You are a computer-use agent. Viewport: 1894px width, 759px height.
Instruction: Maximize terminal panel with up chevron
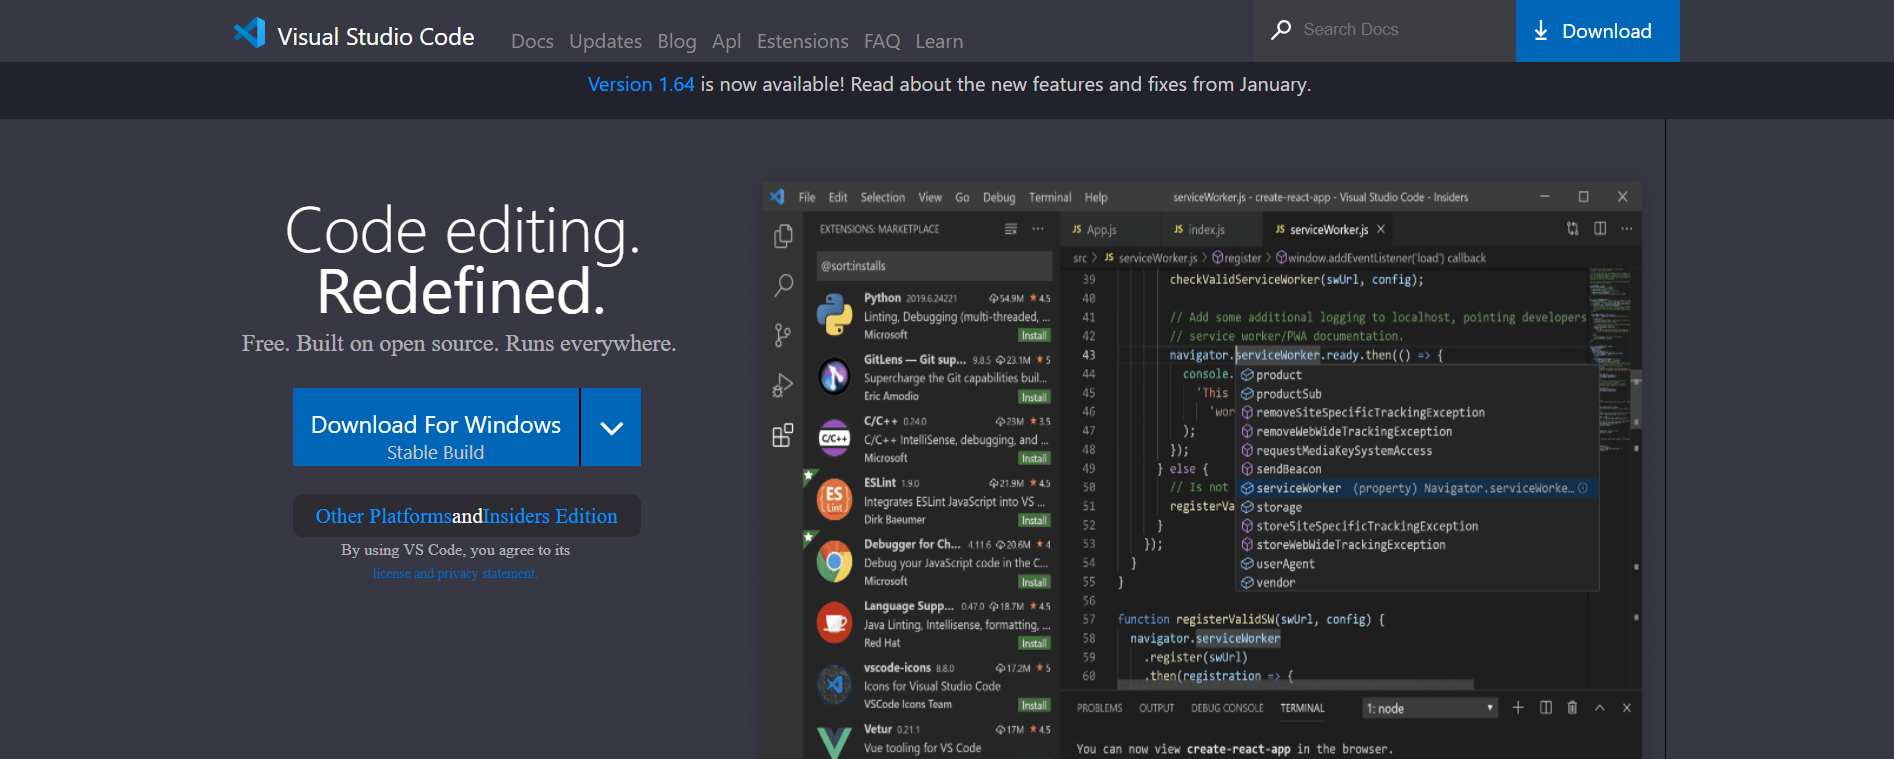point(1600,708)
